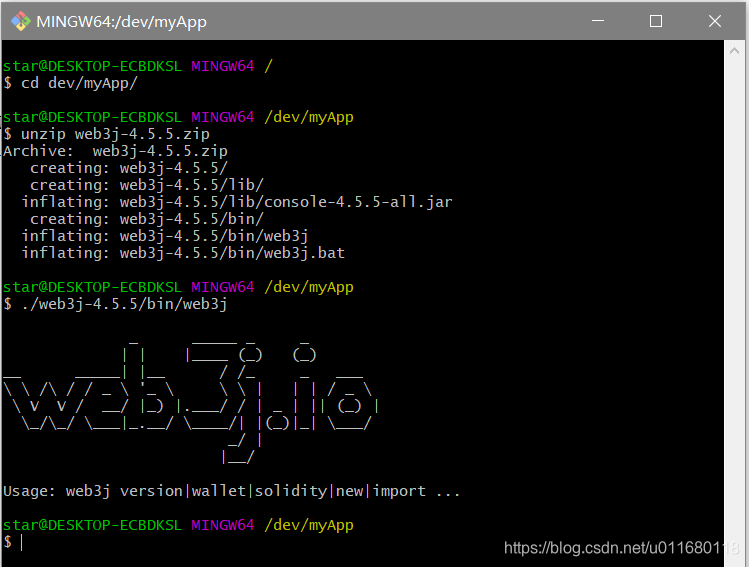The height and width of the screenshot is (567, 749).
Task: Click the 'Archive: web3j-4.5.5.zip' output line
Action: click(x=116, y=151)
